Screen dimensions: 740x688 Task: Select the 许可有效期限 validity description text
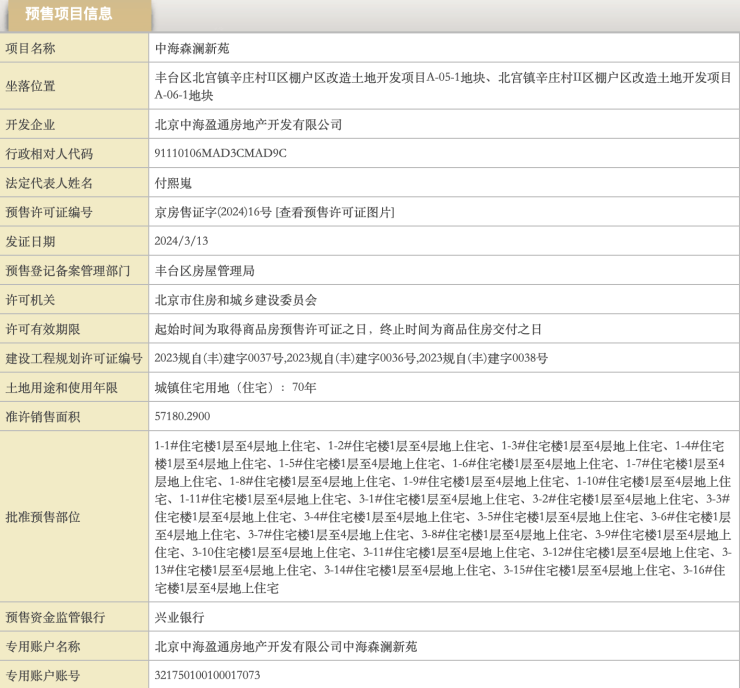348,329
